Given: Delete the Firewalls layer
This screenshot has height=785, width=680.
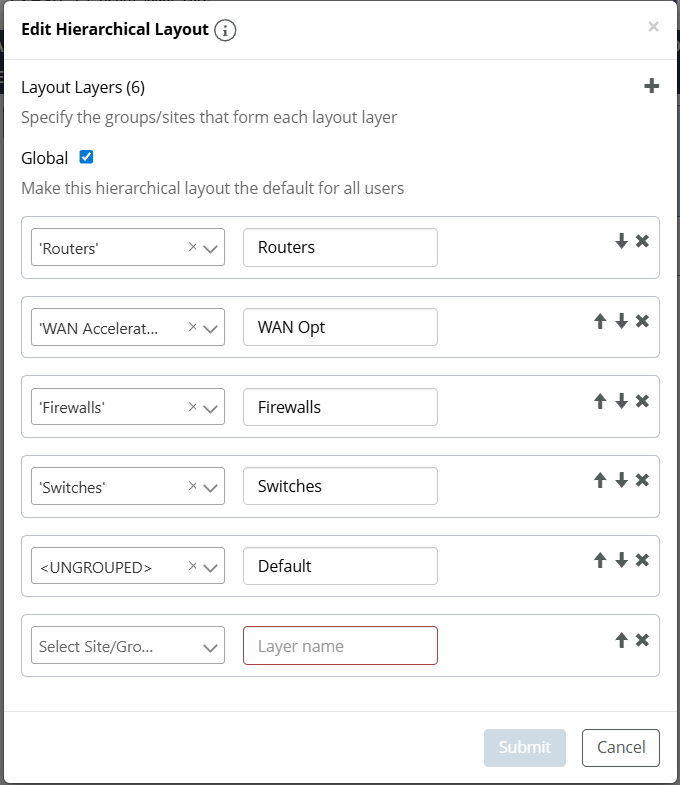Looking at the screenshot, I should (x=642, y=401).
